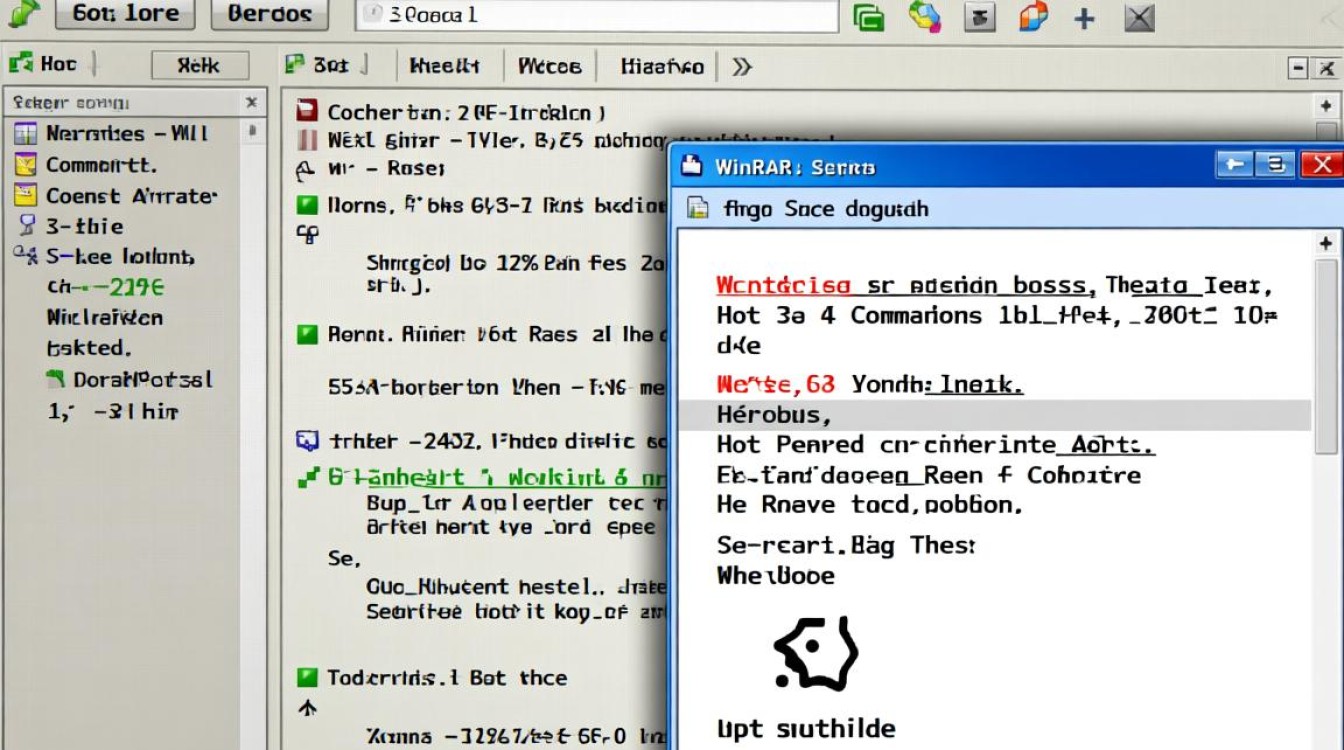This screenshot has height=750, width=1344.
Task: Click the black blob graphic in WinRAR dialog
Action: 816,653
